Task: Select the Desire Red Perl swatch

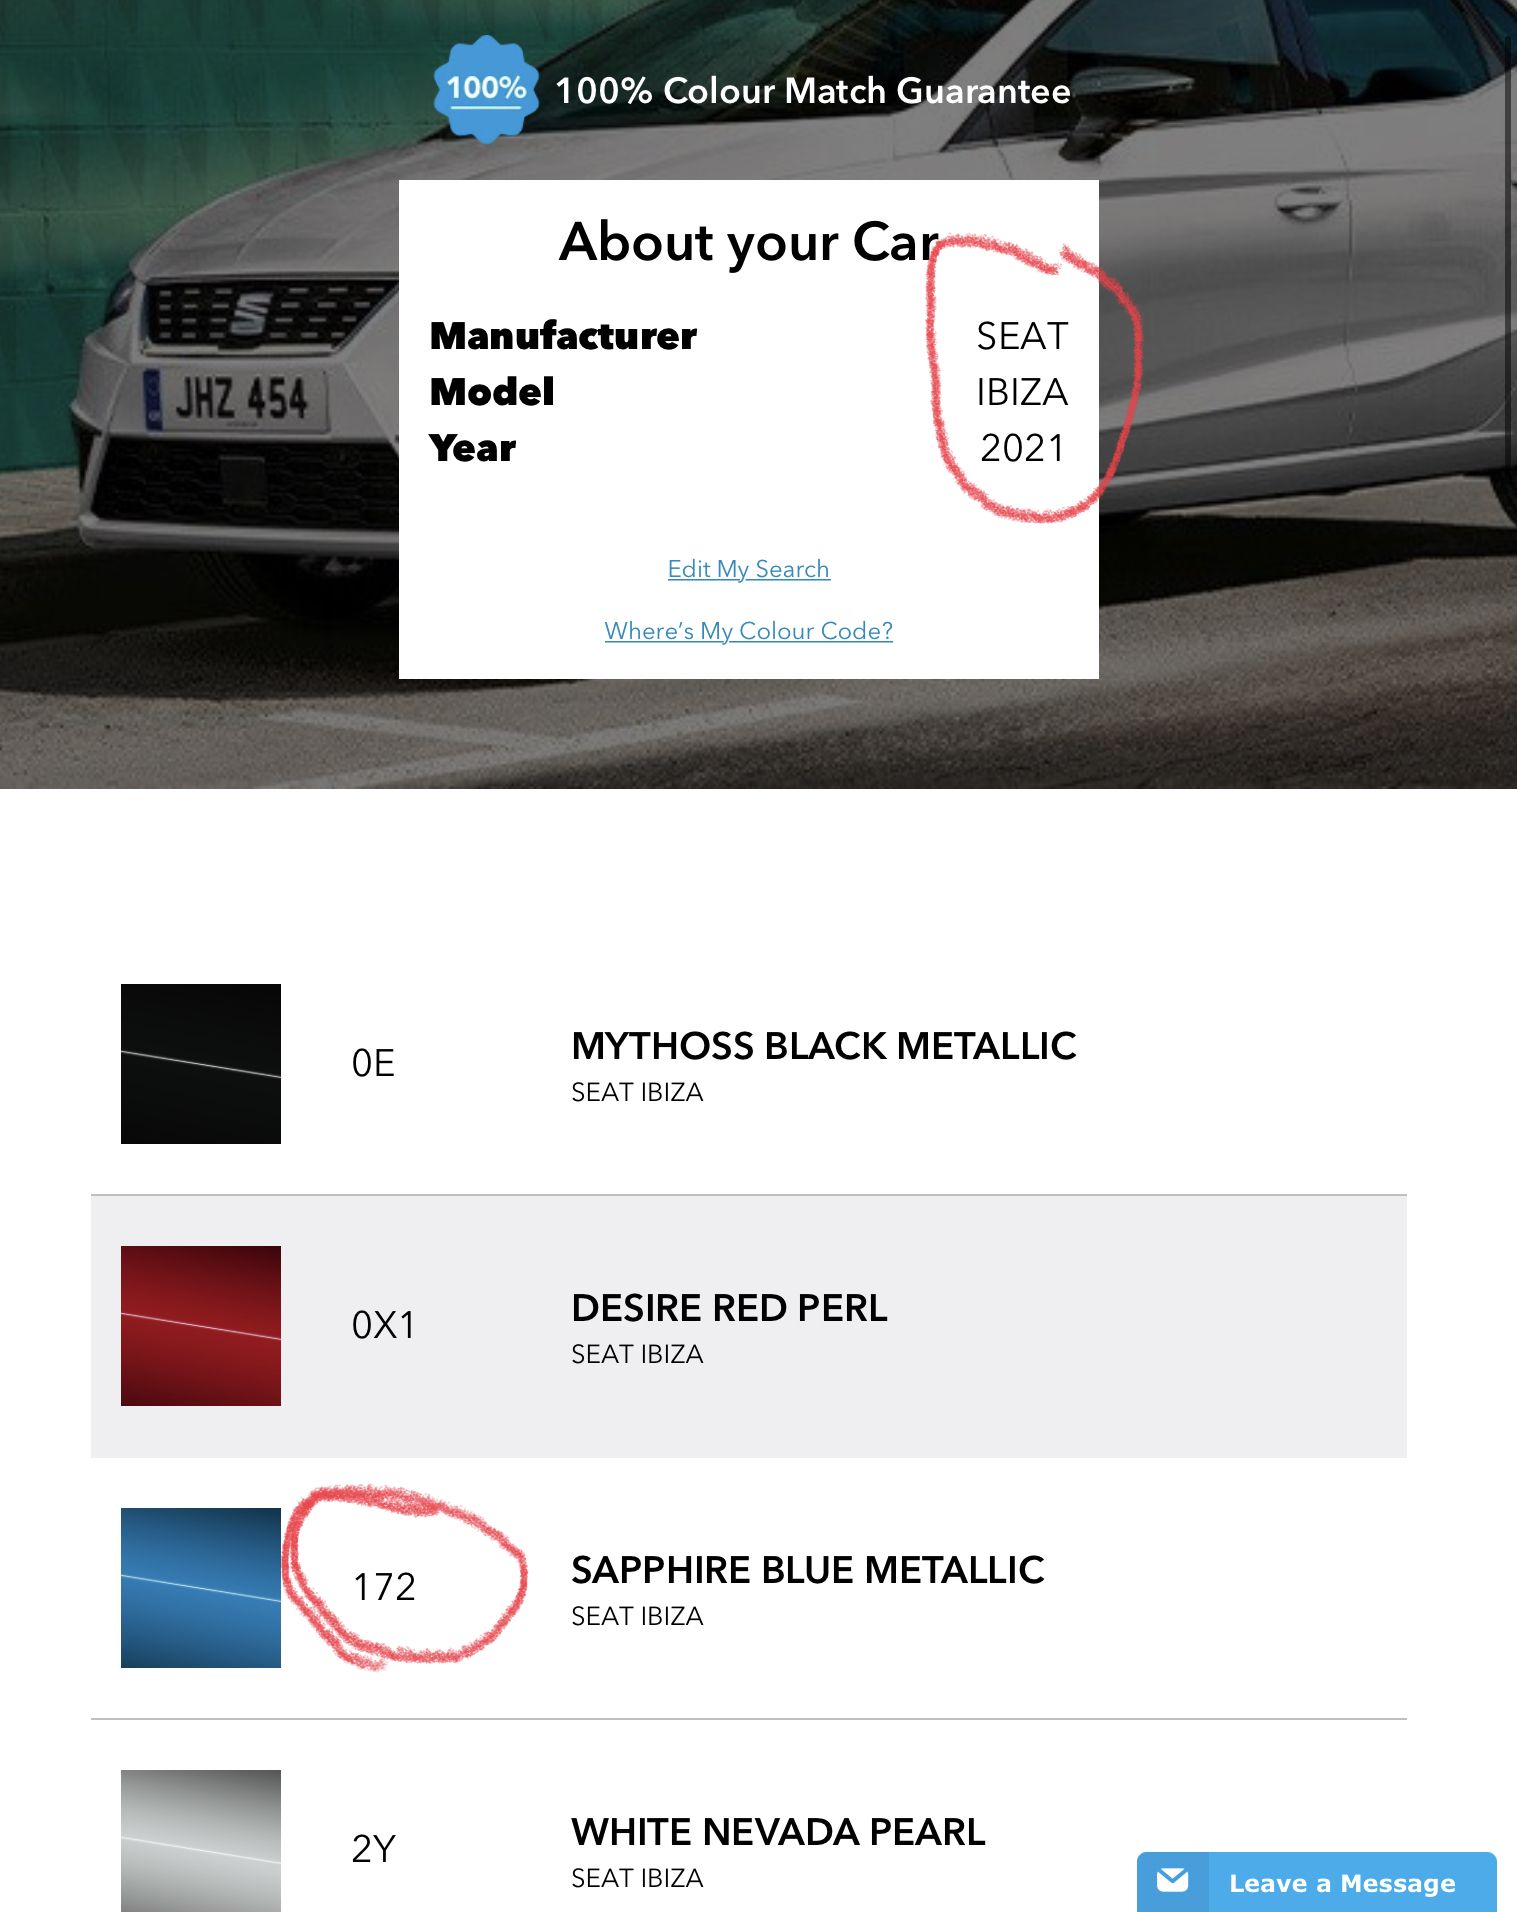Action: [201, 1326]
